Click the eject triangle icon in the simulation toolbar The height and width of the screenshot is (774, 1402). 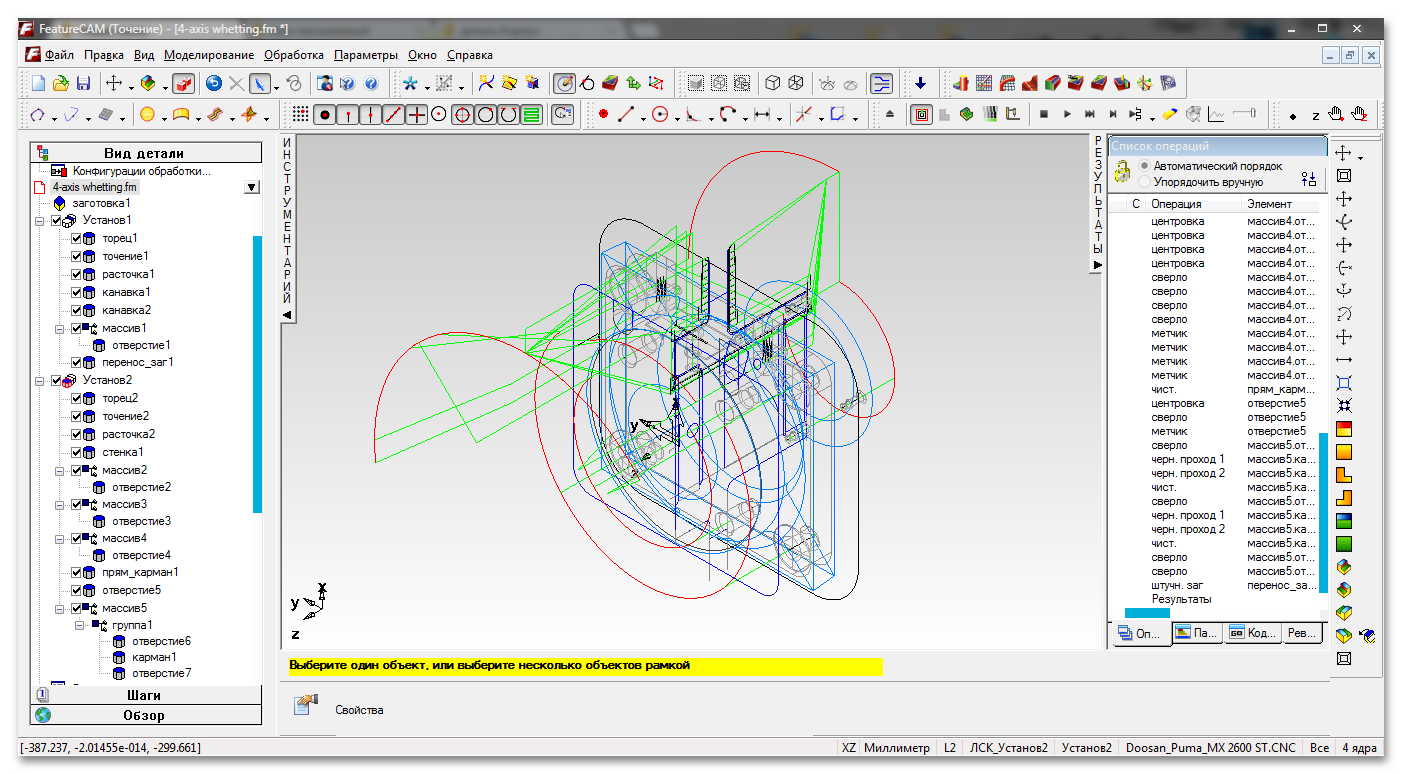click(890, 115)
